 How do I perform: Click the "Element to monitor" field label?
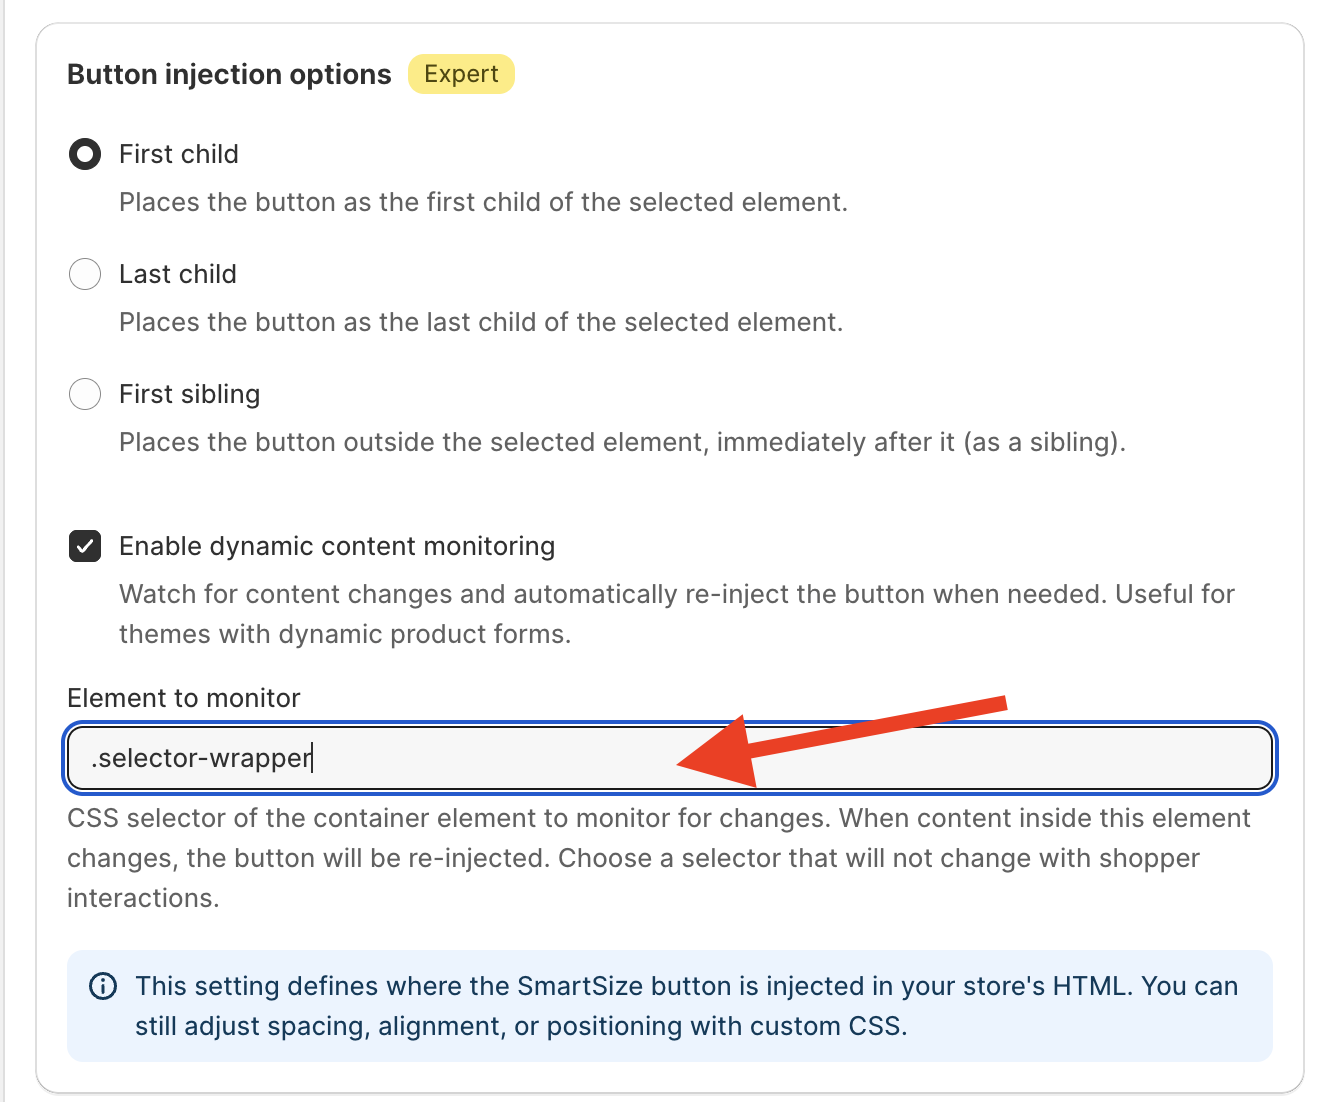(x=184, y=698)
